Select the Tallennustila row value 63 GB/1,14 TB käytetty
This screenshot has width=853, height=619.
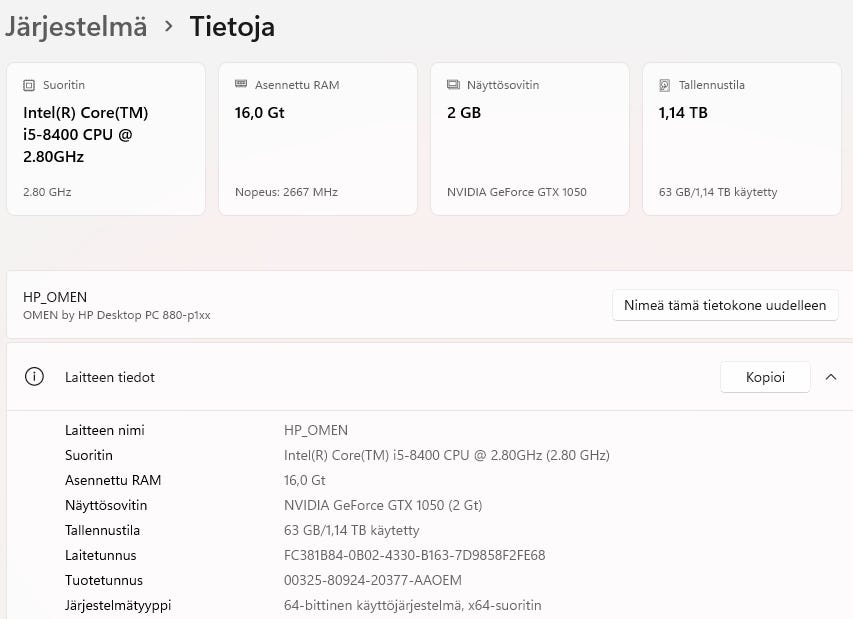click(351, 530)
